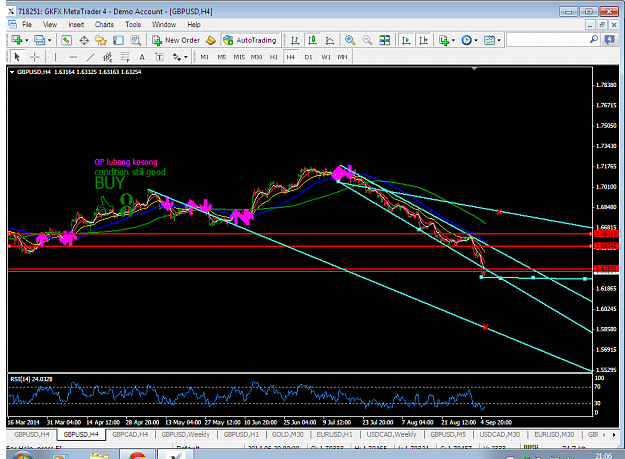The image size is (625, 459).
Task: Switch to bar chart display
Action: pos(295,40)
